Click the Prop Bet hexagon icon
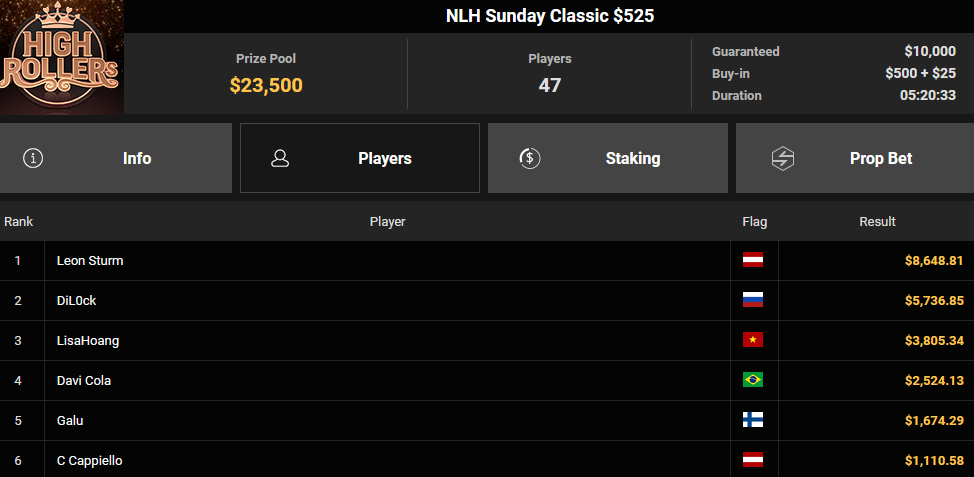Image resolution: width=974 pixels, height=477 pixels. point(782,158)
